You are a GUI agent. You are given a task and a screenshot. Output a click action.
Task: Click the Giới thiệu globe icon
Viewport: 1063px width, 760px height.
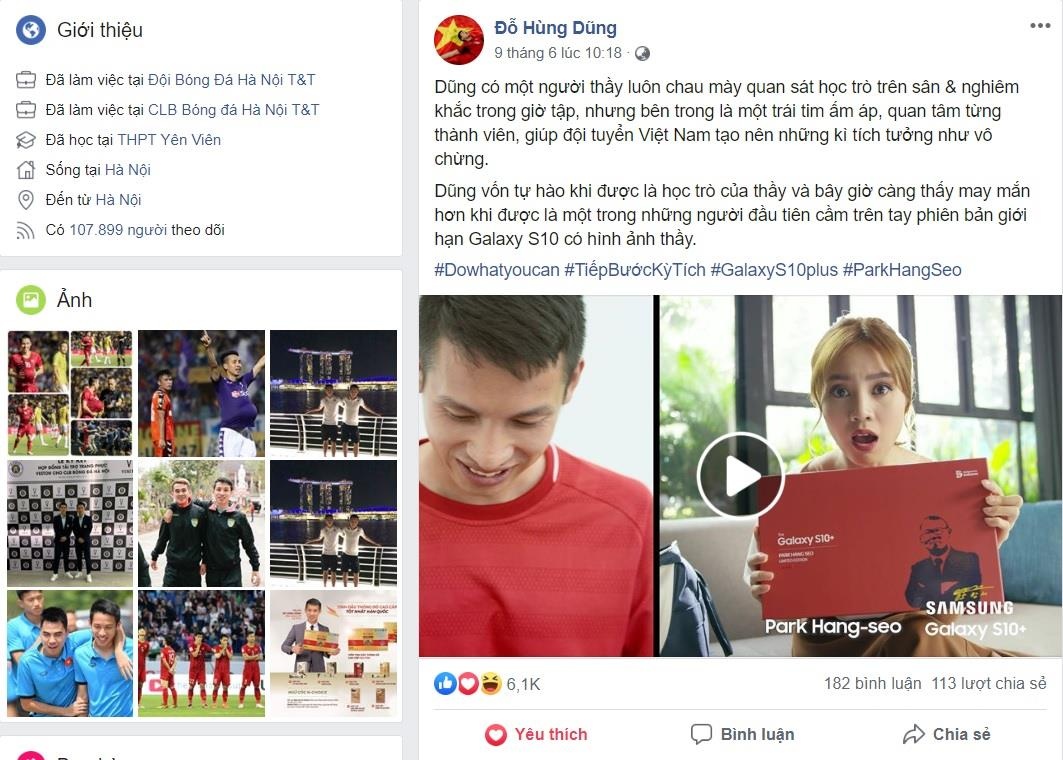(x=31, y=30)
